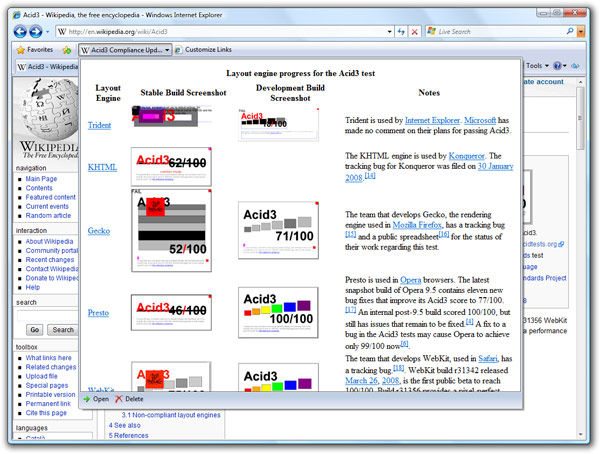Open the Main Page sidebar link
The image size is (600, 454).
coord(41,179)
